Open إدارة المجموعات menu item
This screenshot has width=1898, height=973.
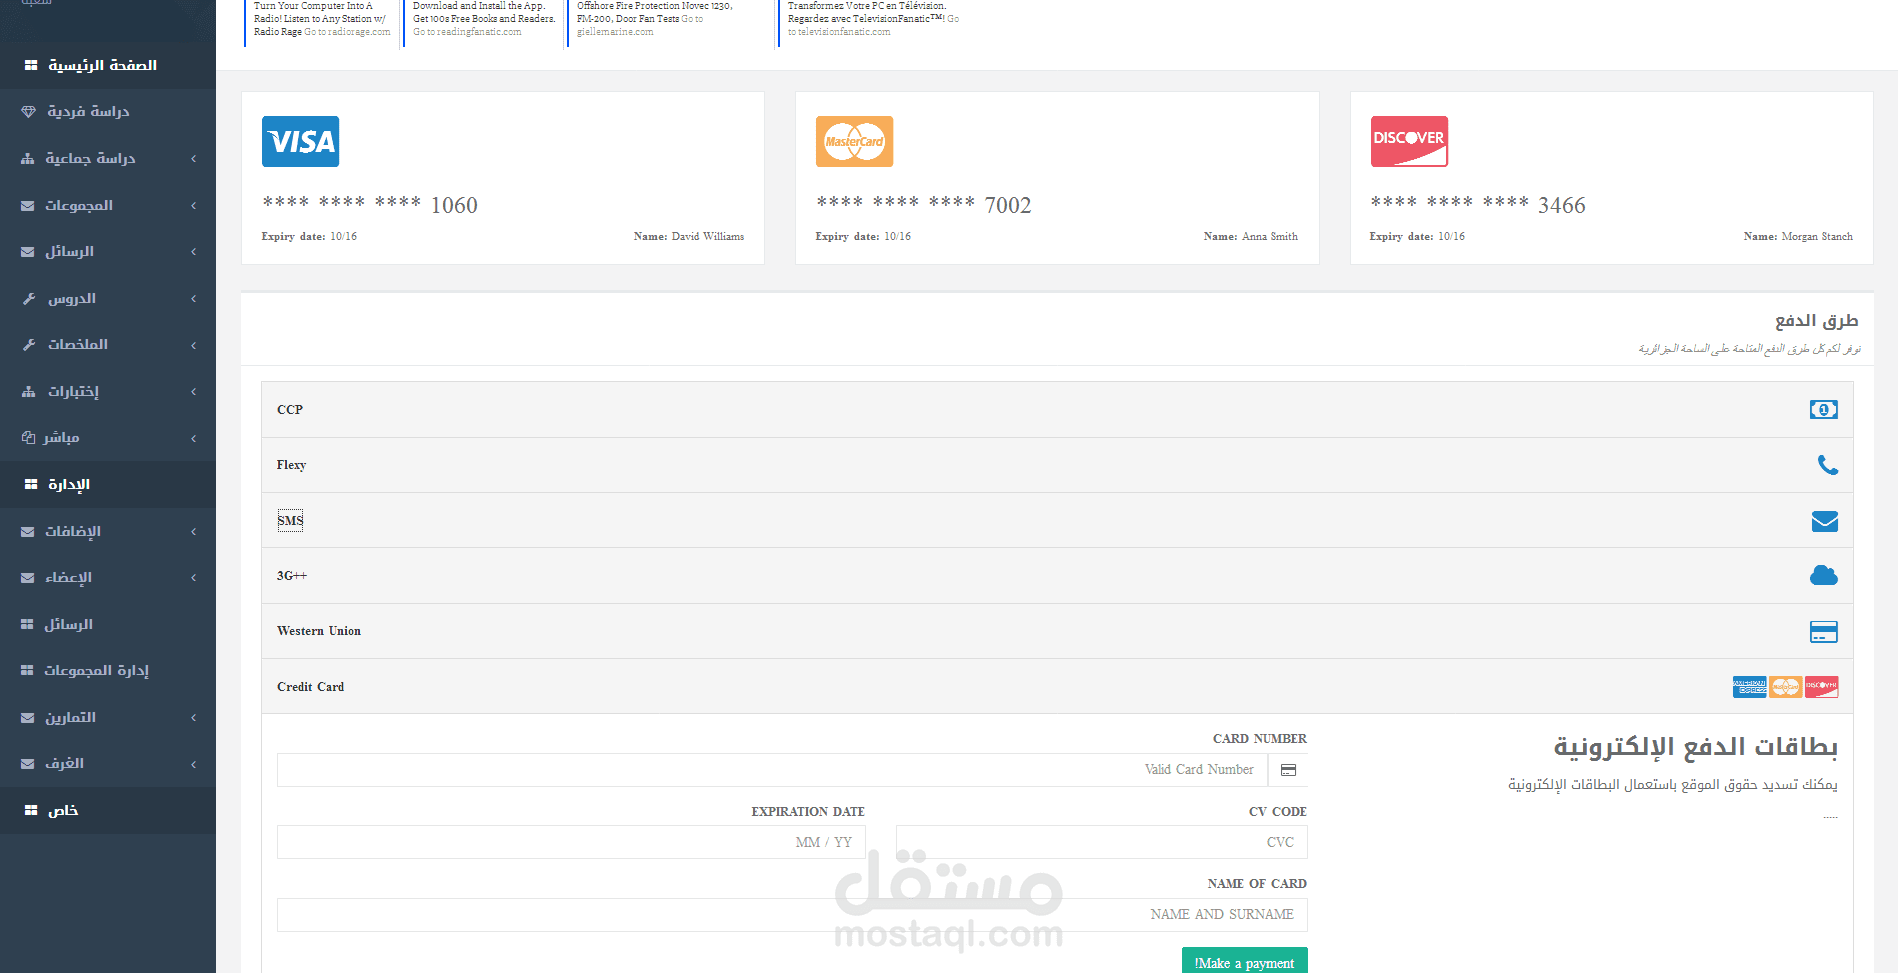tap(108, 671)
